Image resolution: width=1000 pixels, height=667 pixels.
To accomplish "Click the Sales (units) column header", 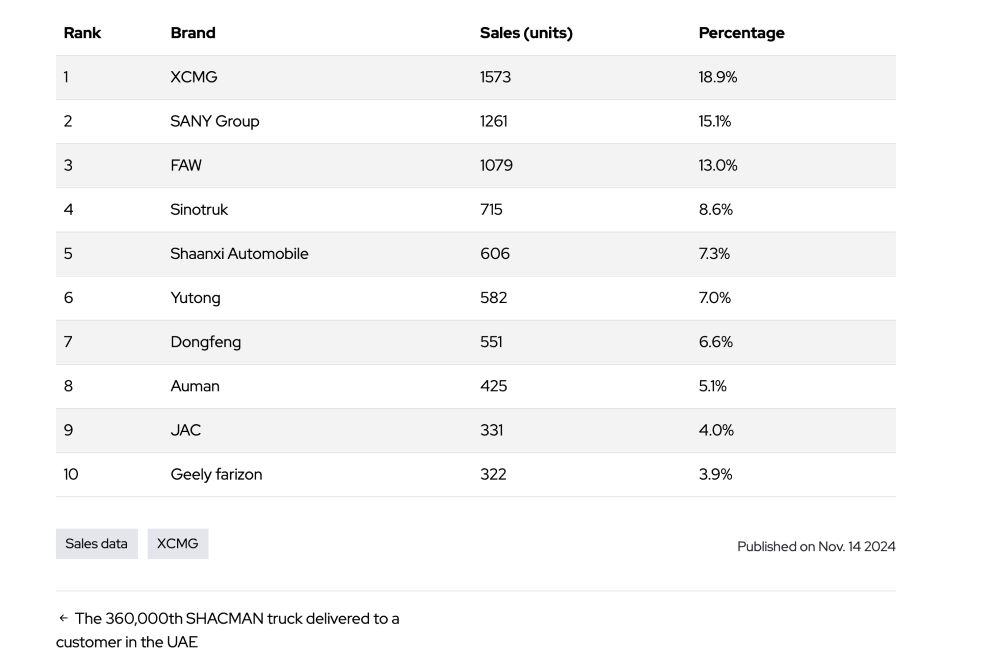I will [x=526, y=33].
